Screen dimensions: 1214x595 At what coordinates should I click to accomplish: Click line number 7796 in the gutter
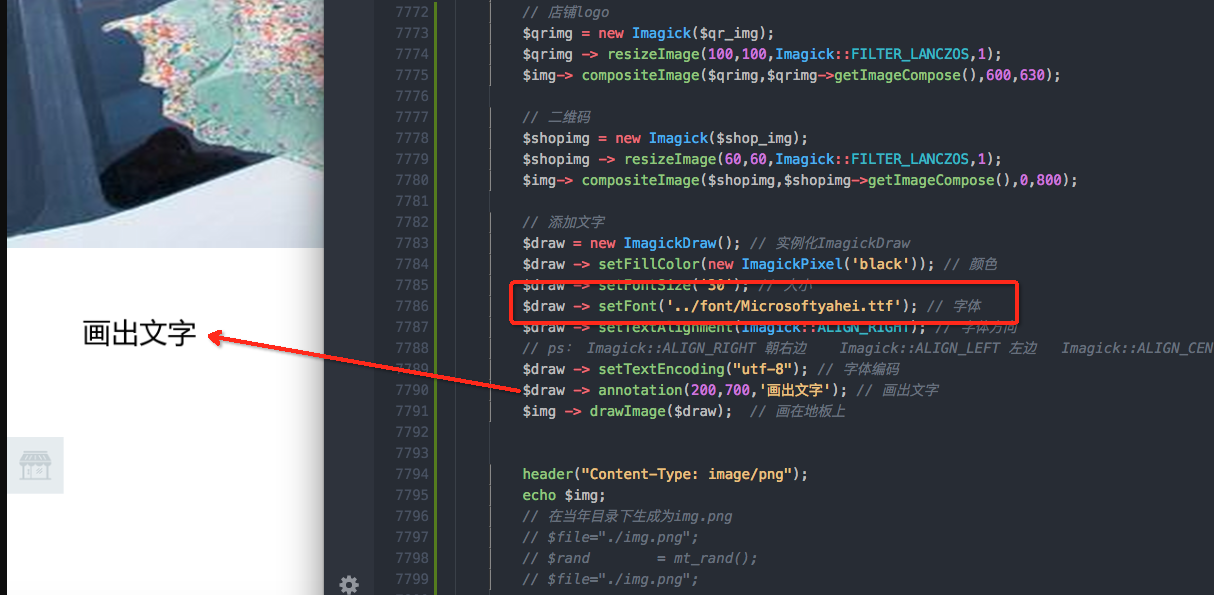413,517
